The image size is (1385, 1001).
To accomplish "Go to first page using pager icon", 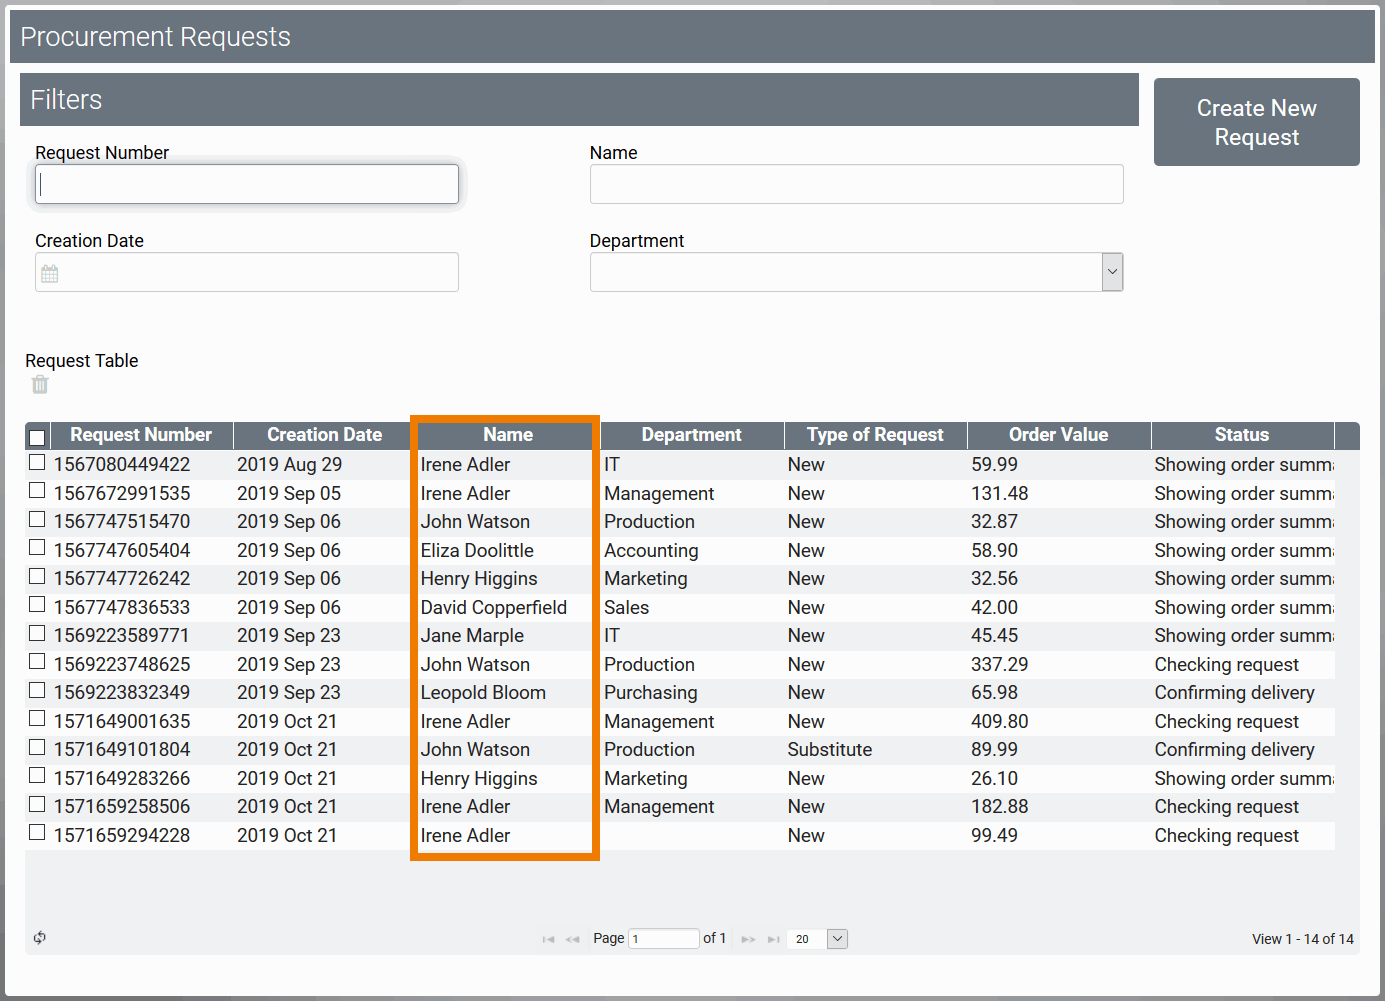I will [x=548, y=939].
